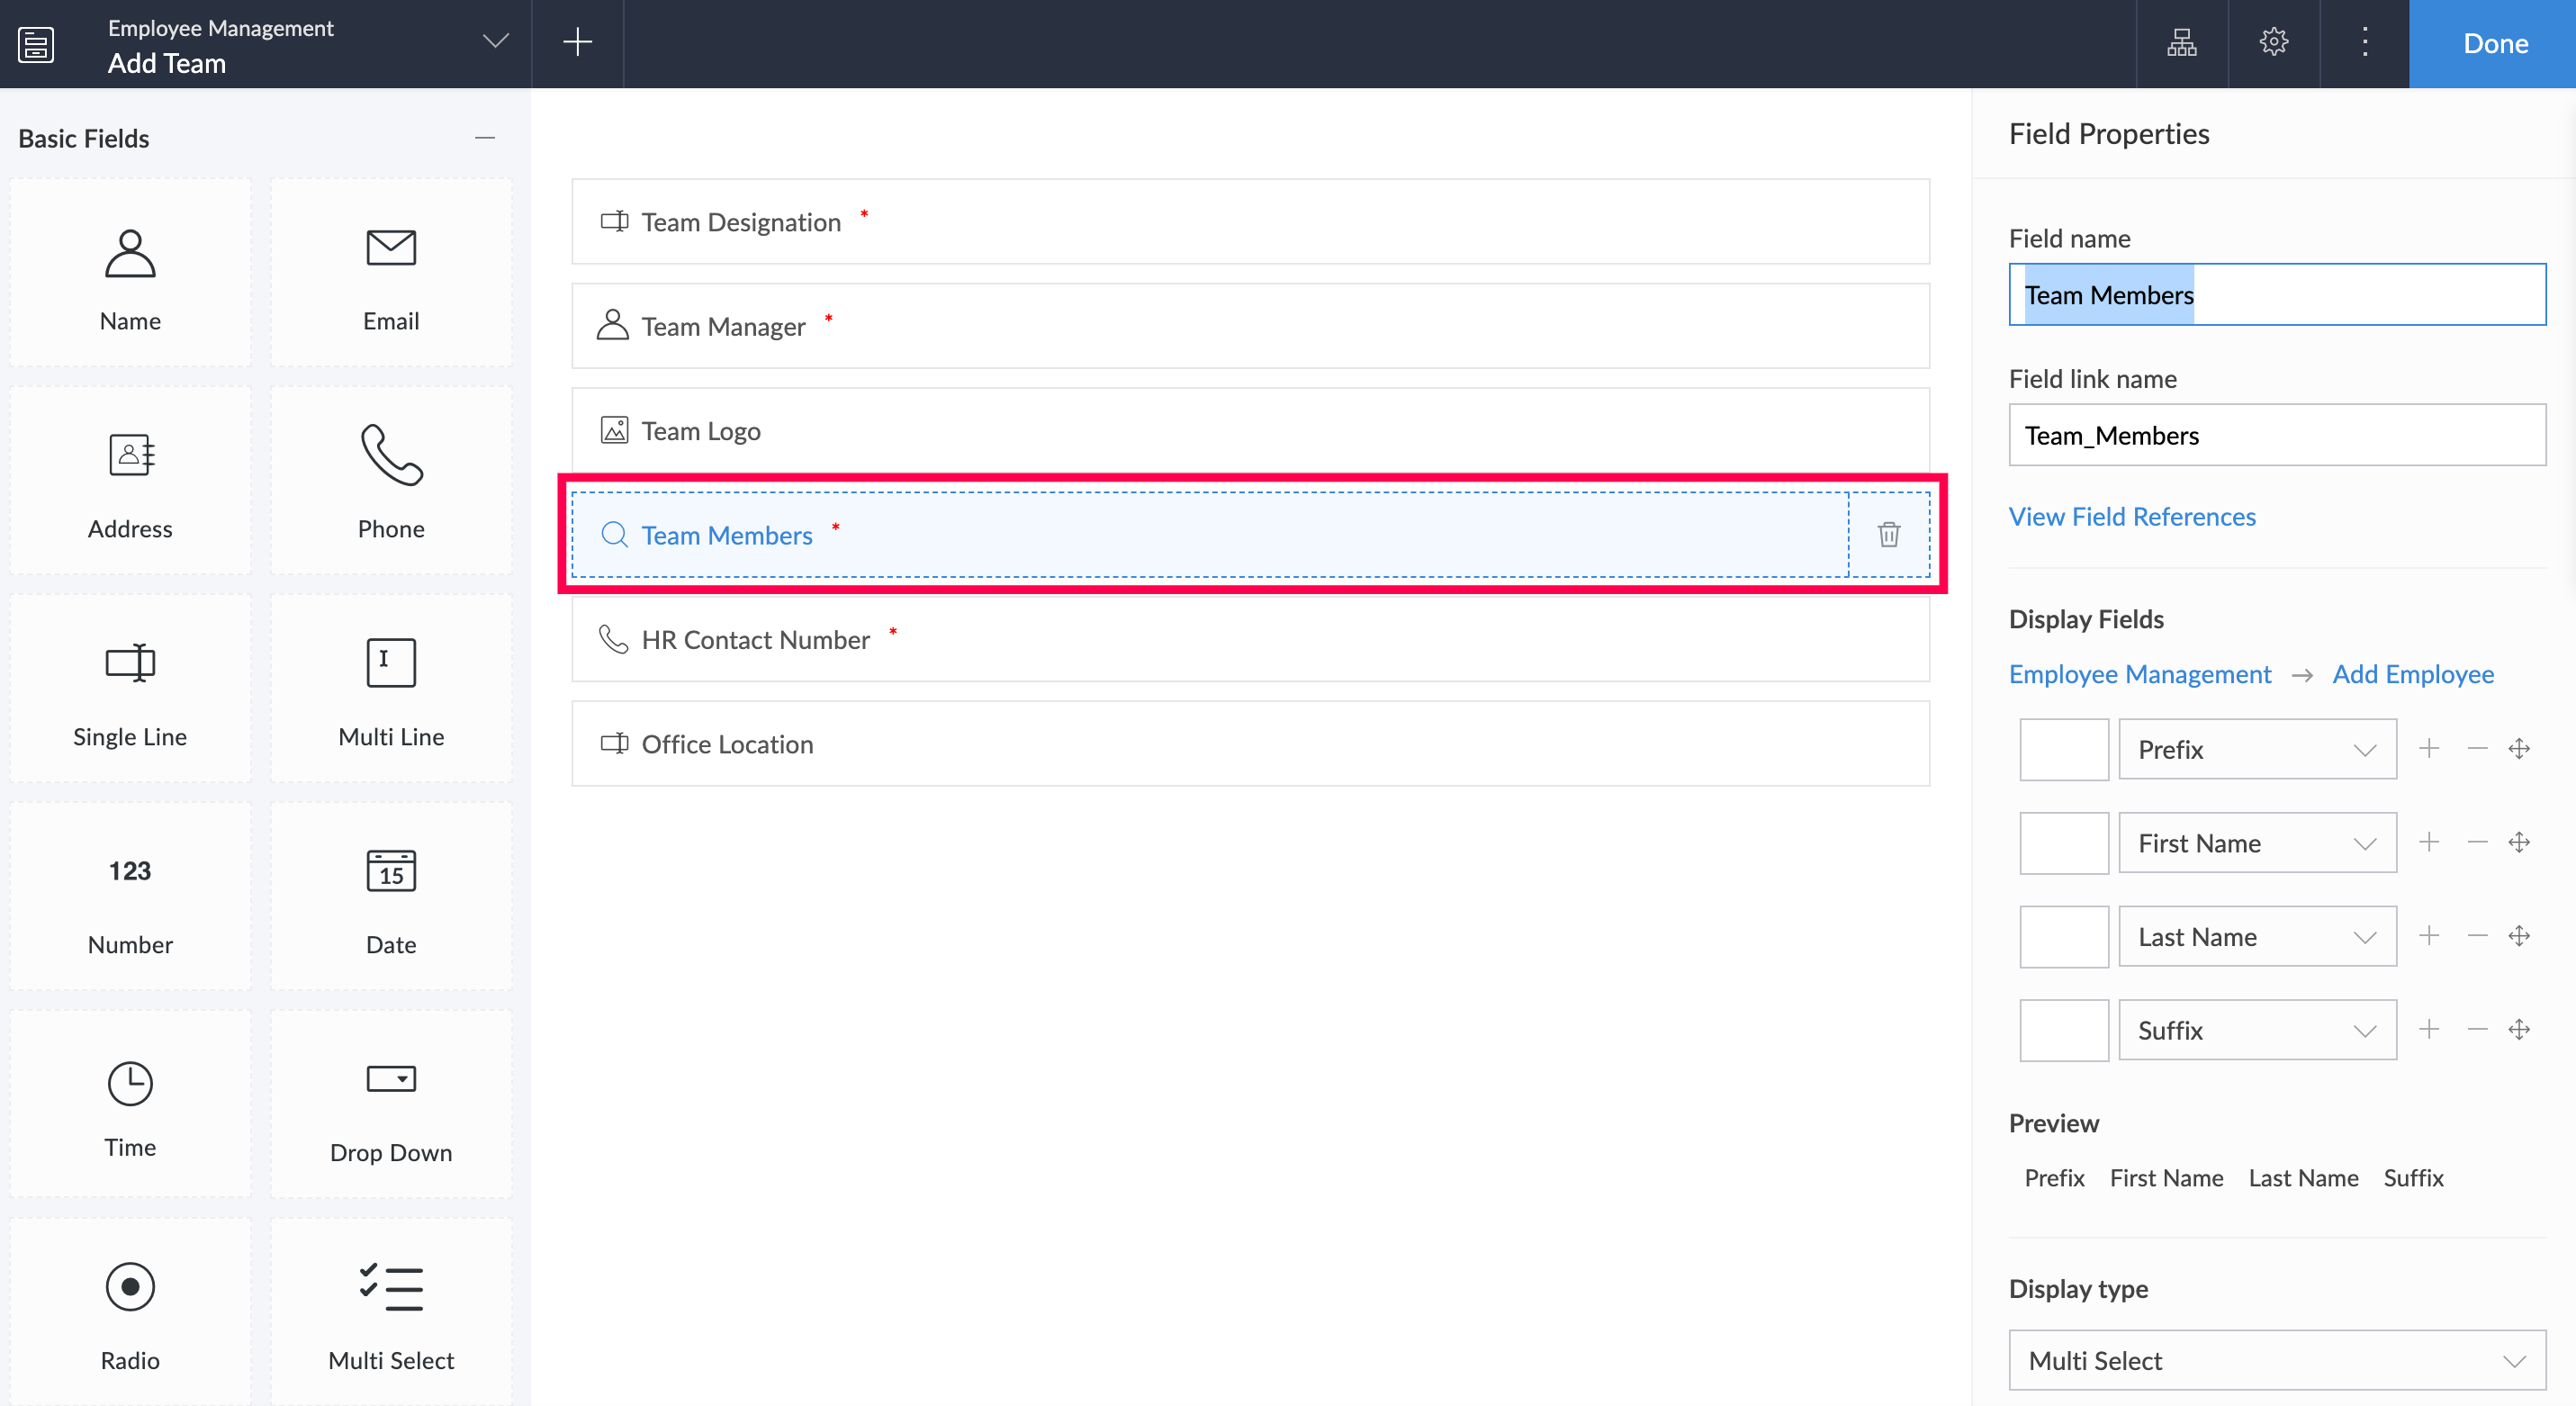Add a display field after Prefix row
This screenshot has width=2576, height=1406.
click(x=2429, y=749)
